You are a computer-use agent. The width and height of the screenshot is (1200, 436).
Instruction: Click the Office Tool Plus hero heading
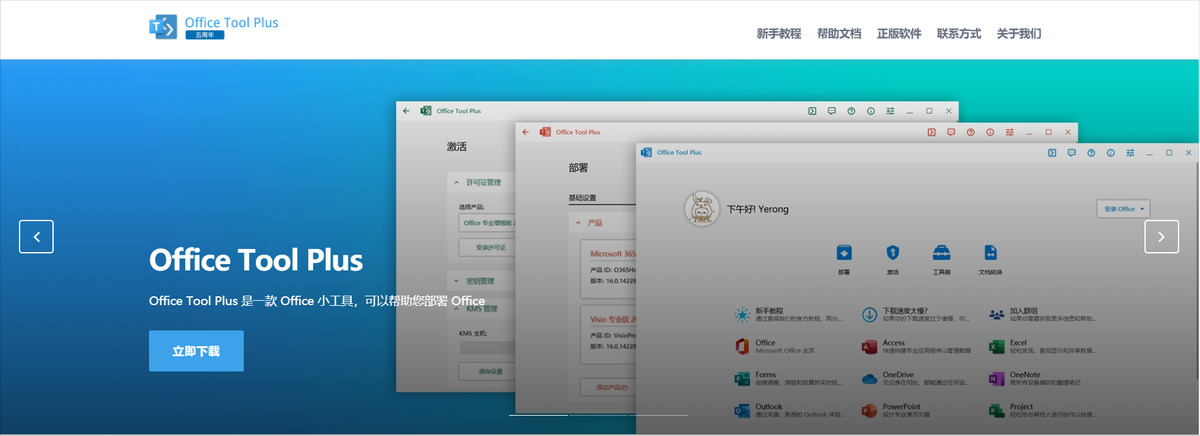click(x=256, y=261)
